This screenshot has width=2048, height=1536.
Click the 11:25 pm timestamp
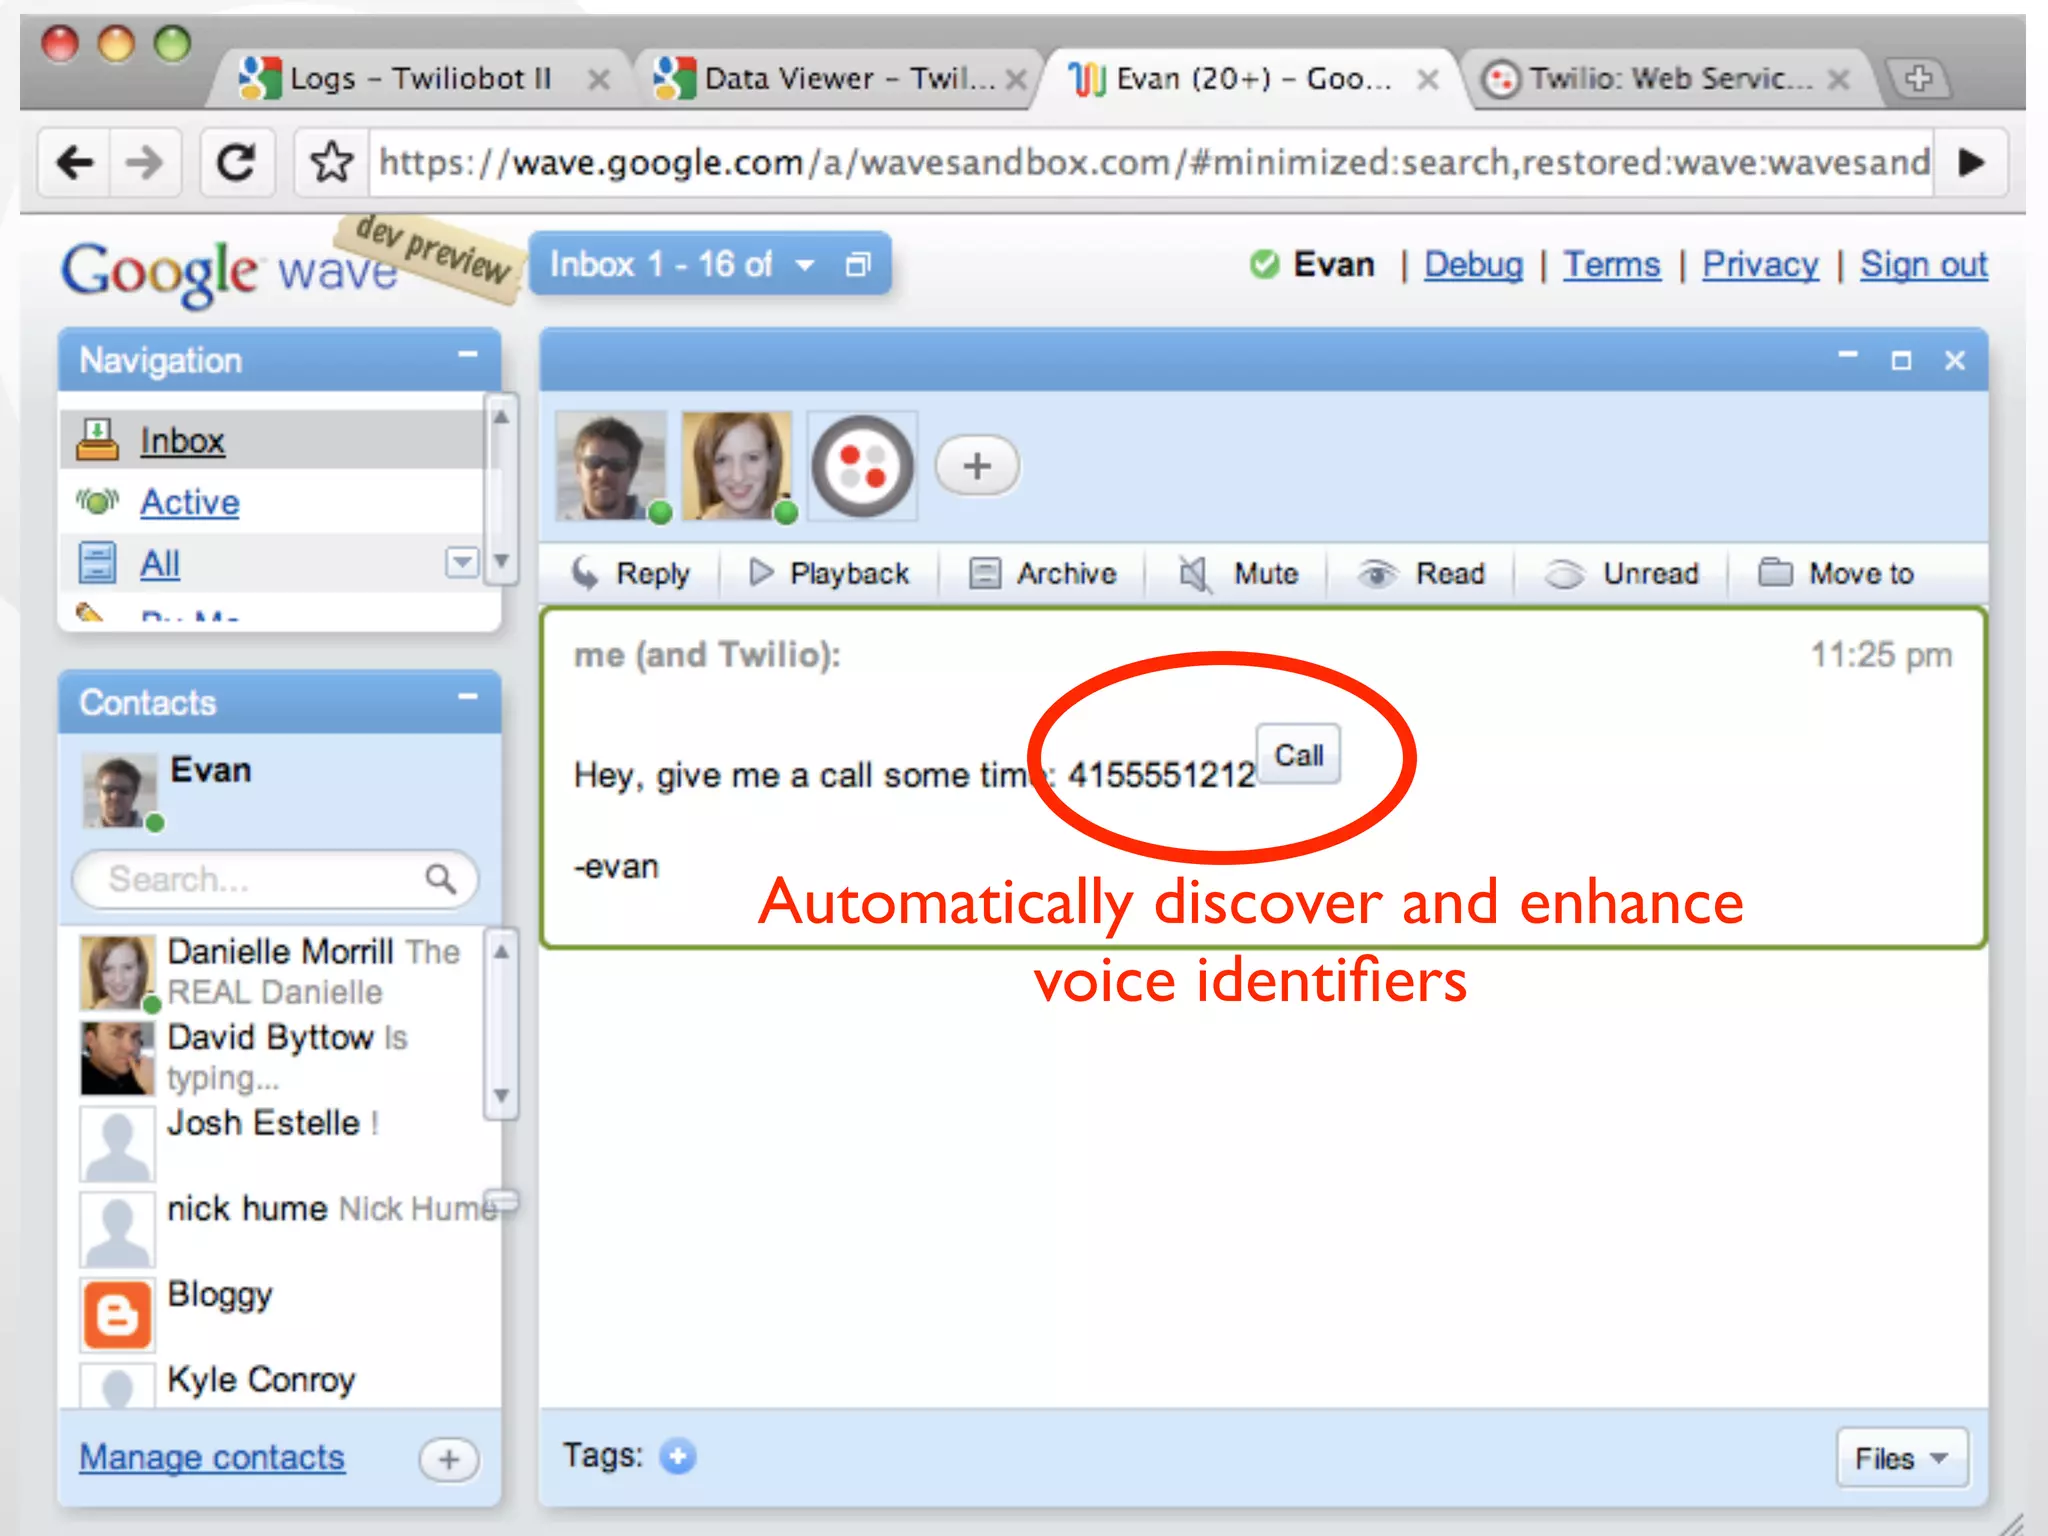[x=1881, y=655]
